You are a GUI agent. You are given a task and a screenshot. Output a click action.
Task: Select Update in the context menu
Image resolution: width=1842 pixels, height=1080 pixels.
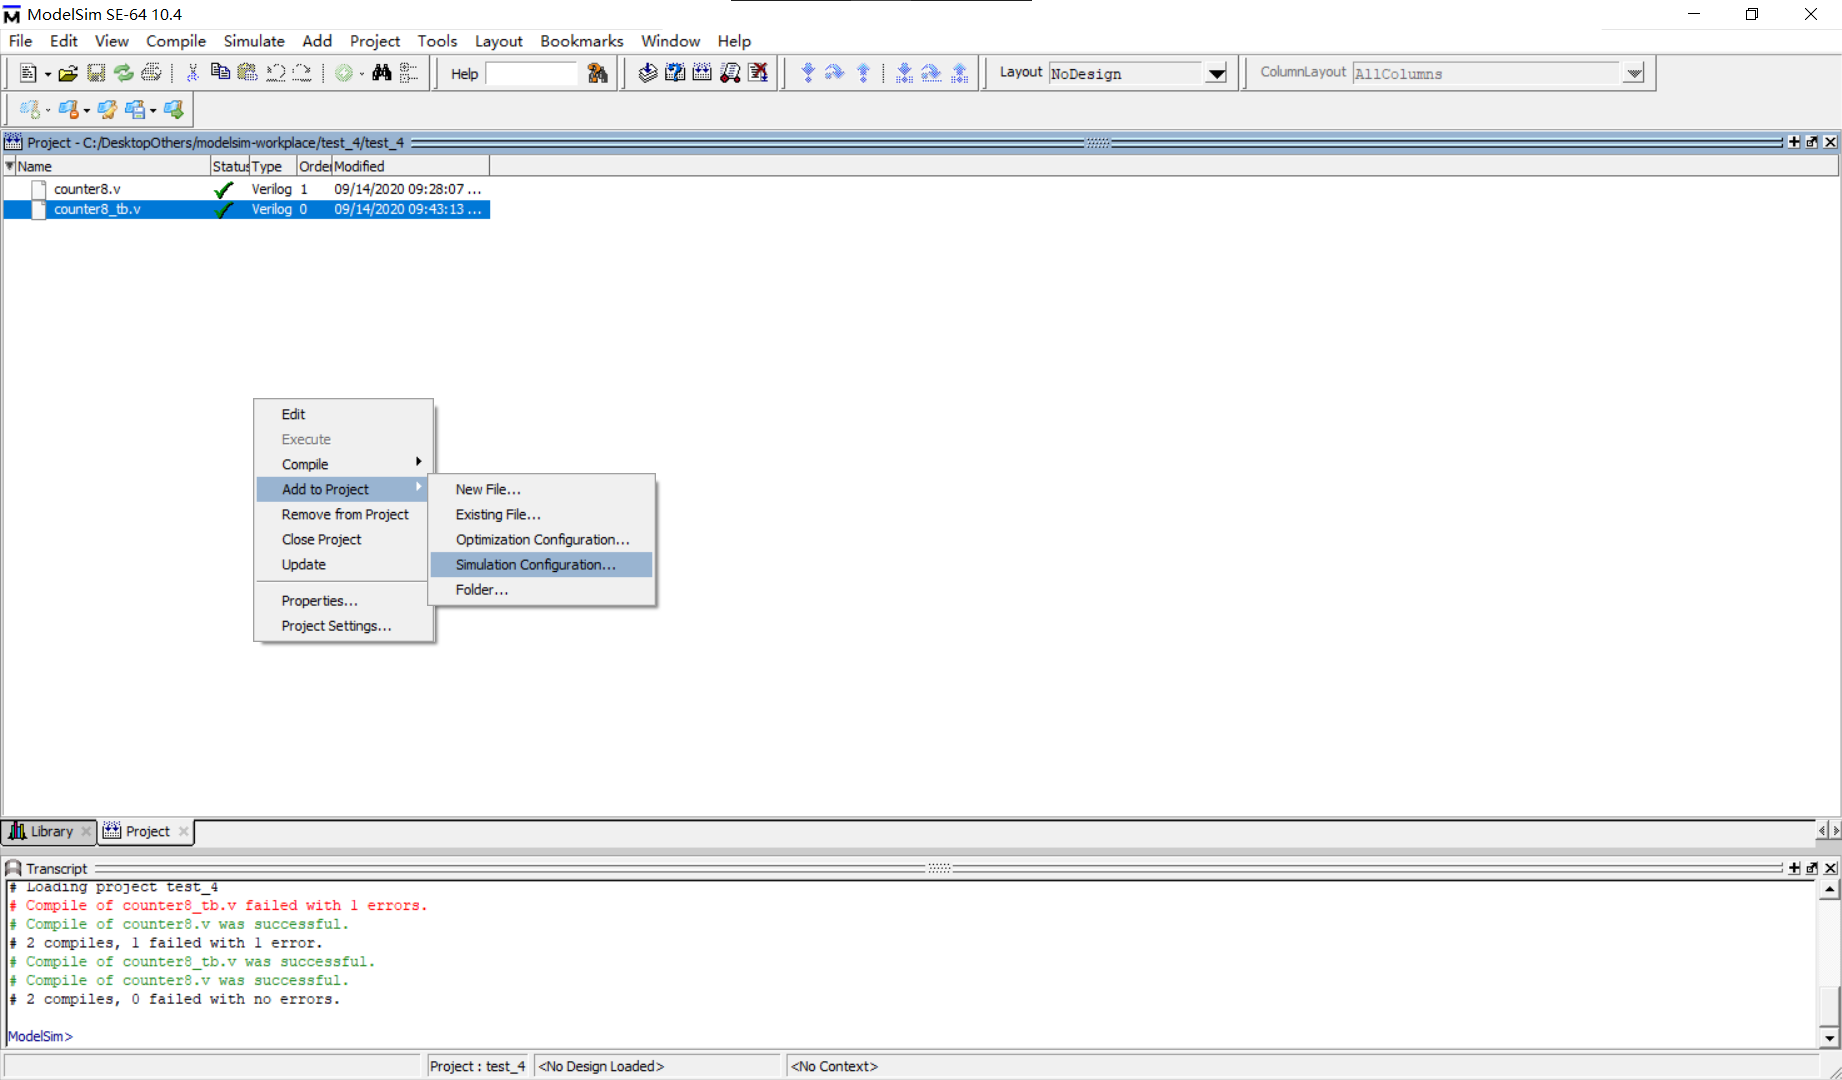pyautogui.click(x=343, y=565)
